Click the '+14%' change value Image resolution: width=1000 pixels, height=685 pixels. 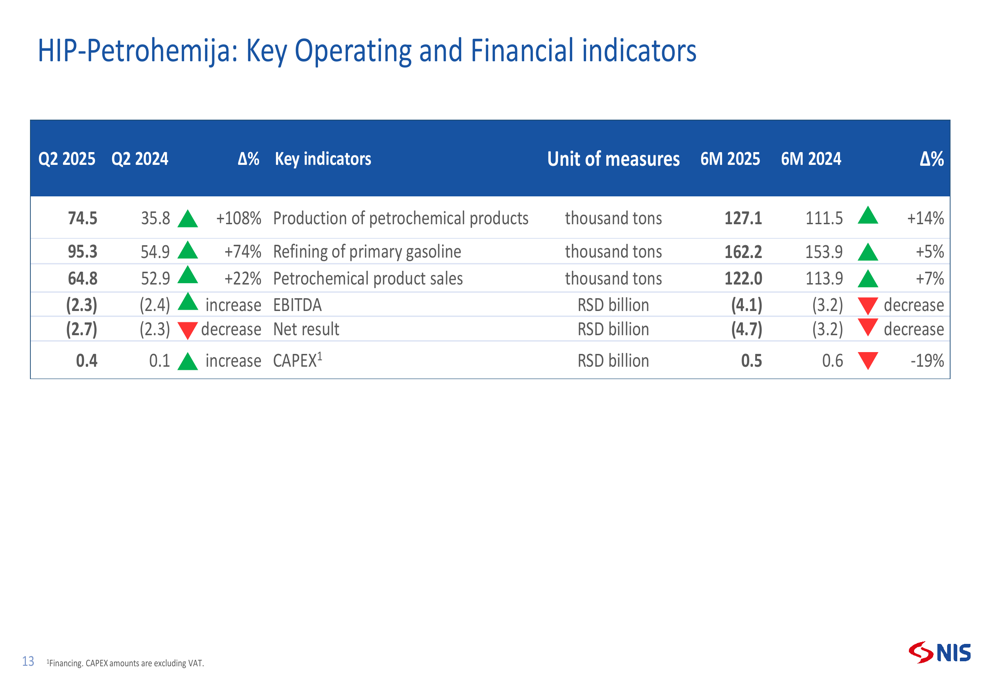(x=925, y=219)
